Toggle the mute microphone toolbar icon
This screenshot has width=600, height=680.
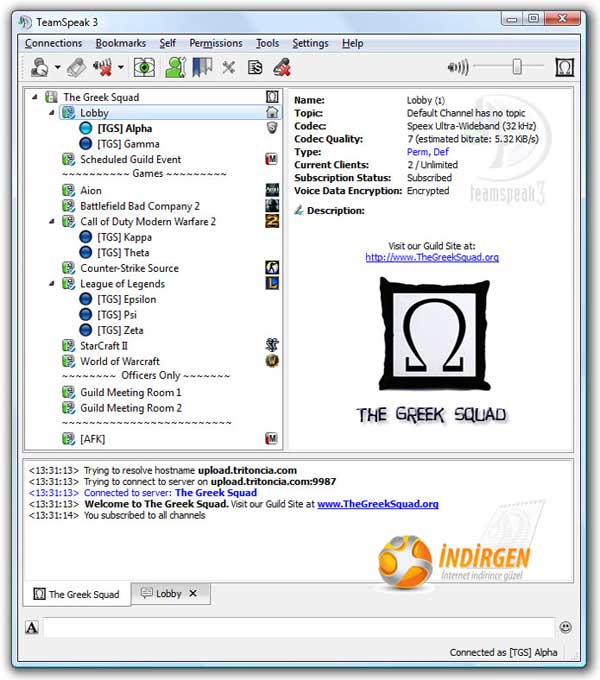point(103,68)
